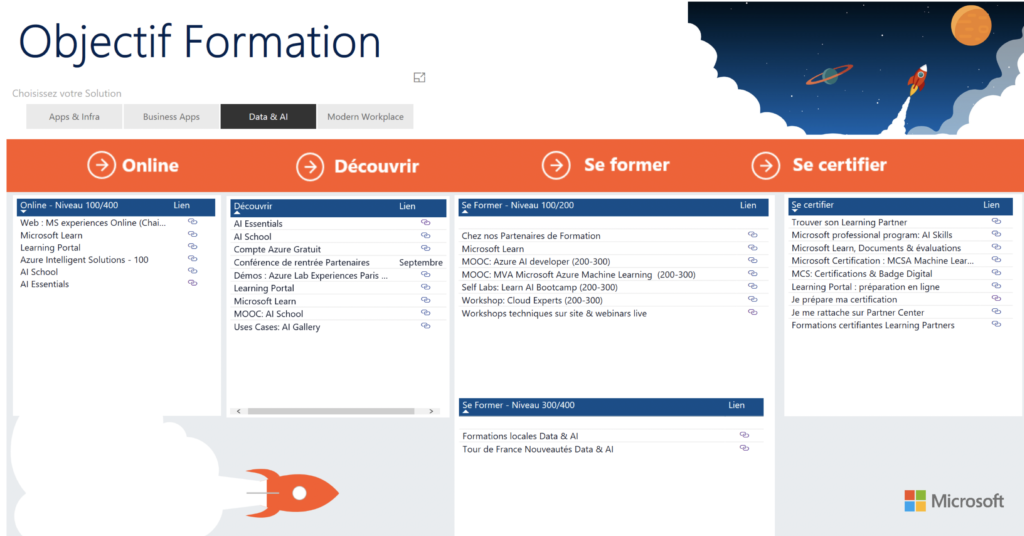The width and height of the screenshot is (1024, 536).
Task: Sort by Se Former - Niveau 100/200 header
Action: point(518,206)
